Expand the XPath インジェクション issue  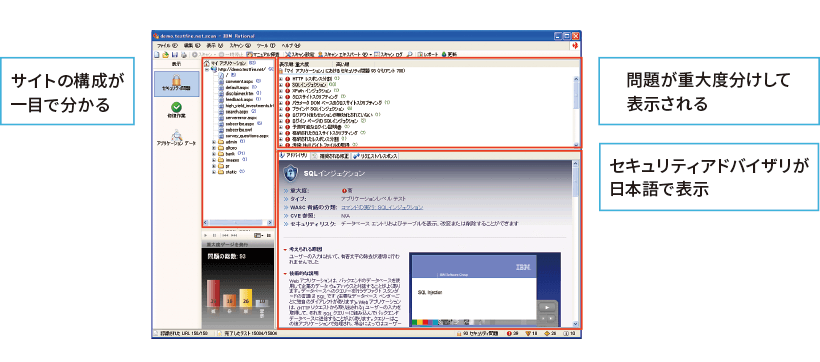(281, 90)
